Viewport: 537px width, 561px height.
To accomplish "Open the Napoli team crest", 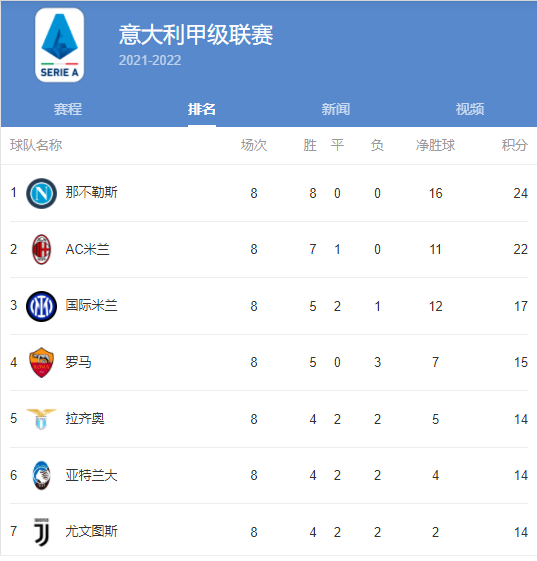I will 42,194.
